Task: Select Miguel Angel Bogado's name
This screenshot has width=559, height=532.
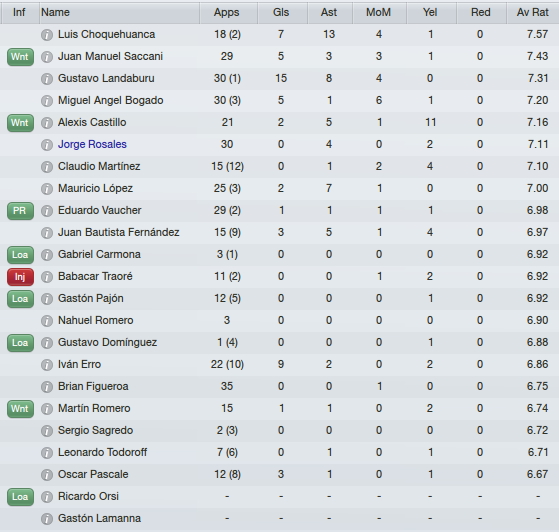Action: (x=111, y=101)
